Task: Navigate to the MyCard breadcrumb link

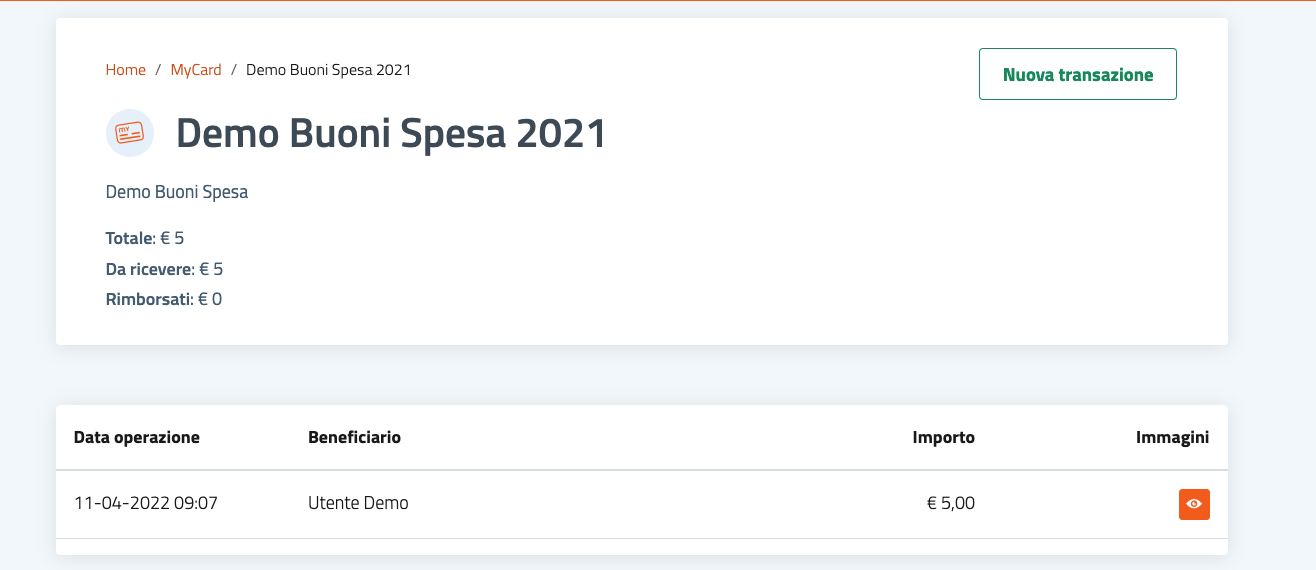Action: [x=196, y=70]
